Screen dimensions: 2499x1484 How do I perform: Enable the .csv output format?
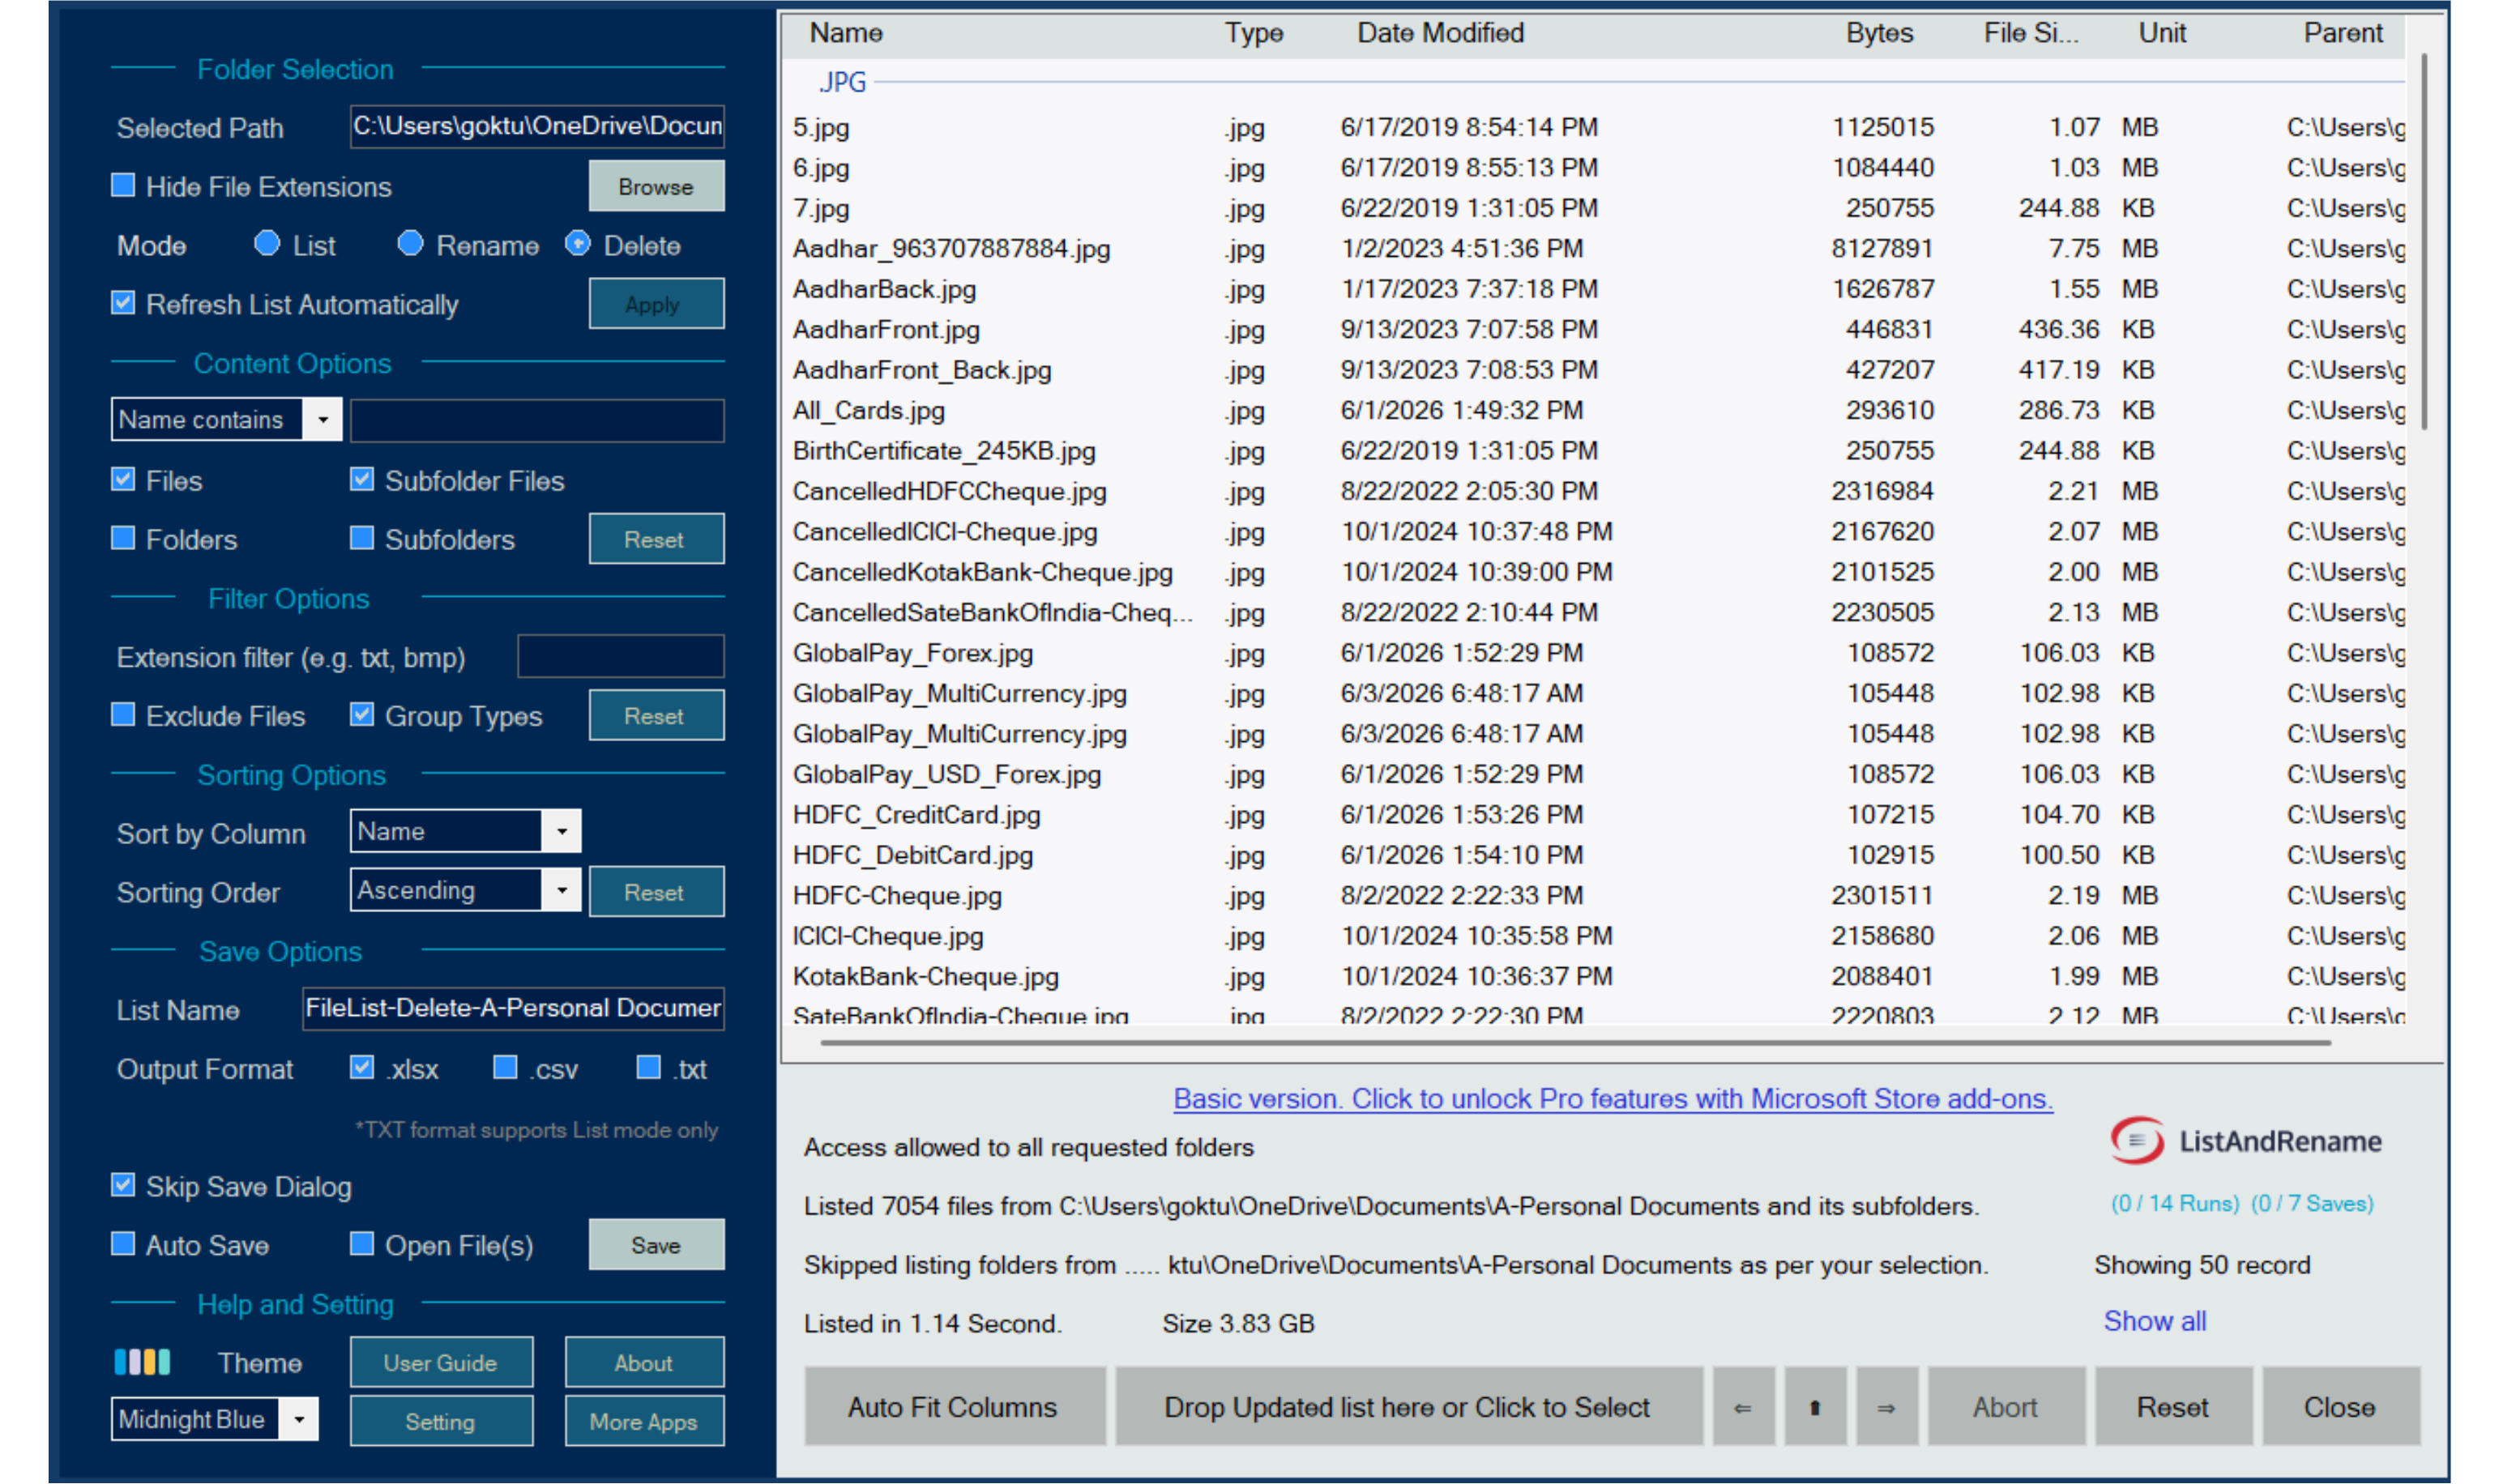(505, 1068)
